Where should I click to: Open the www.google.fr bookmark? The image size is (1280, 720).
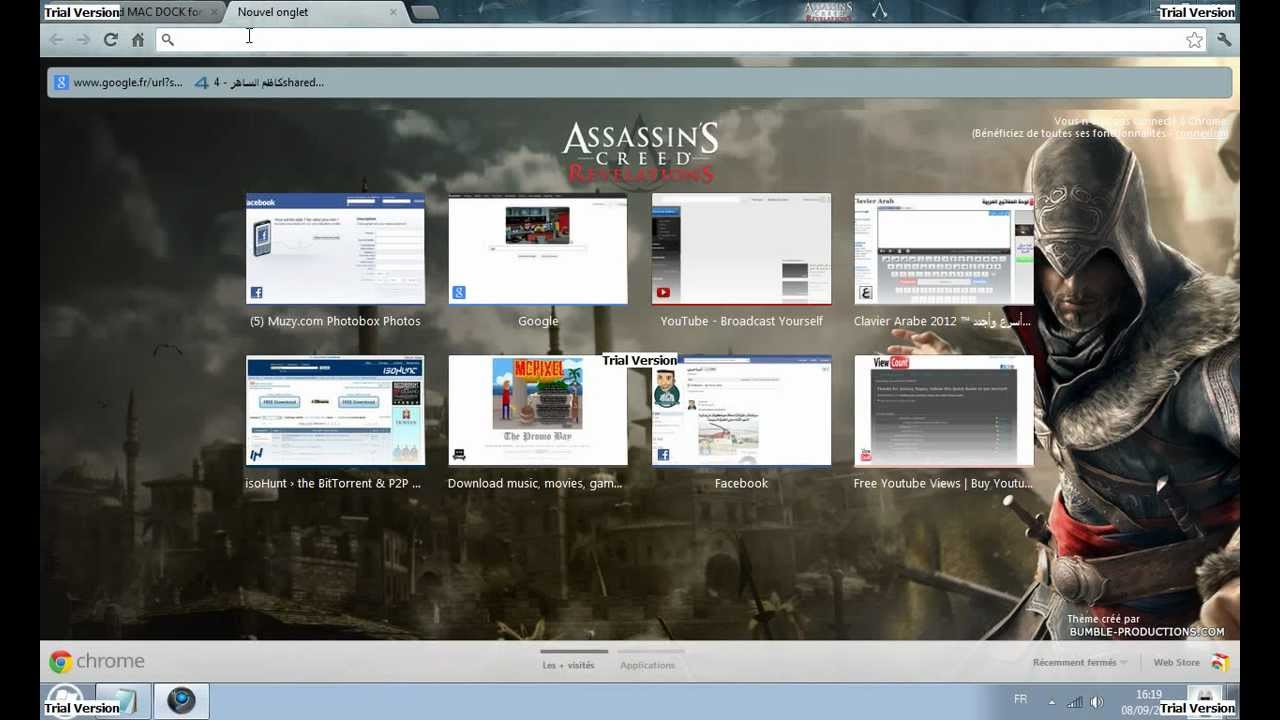(x=119, y=82)
